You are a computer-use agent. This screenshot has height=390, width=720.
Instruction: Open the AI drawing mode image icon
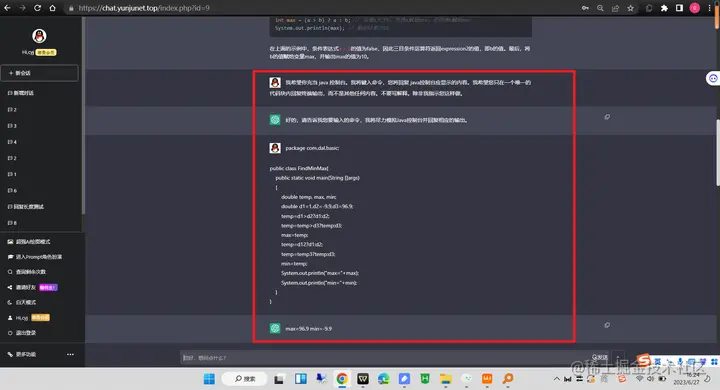pyautogui.click(x=10, y=242)
